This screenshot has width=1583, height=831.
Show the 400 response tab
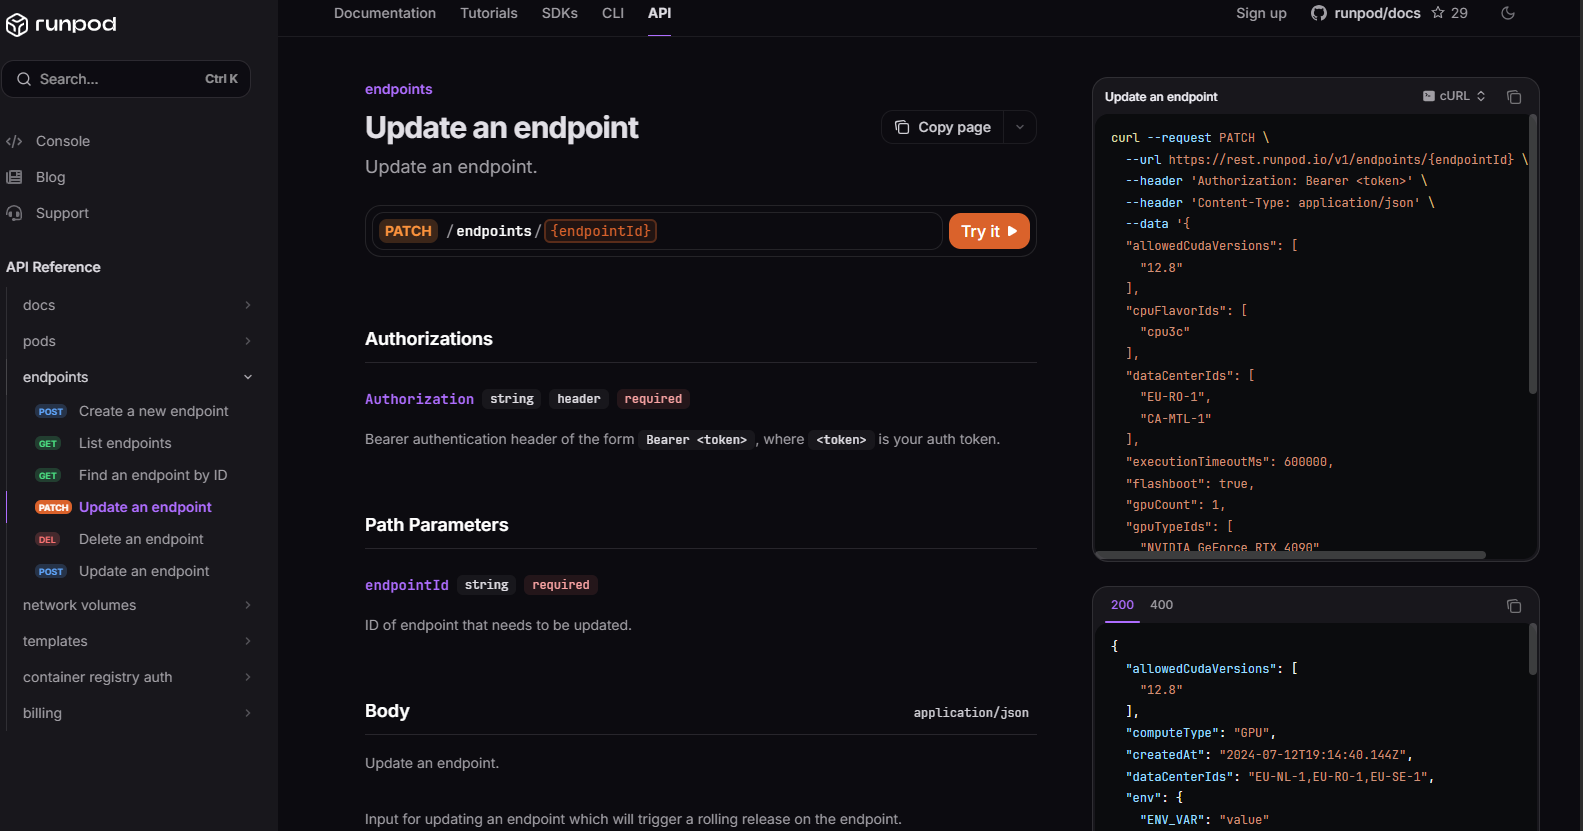click(1162, 605)
